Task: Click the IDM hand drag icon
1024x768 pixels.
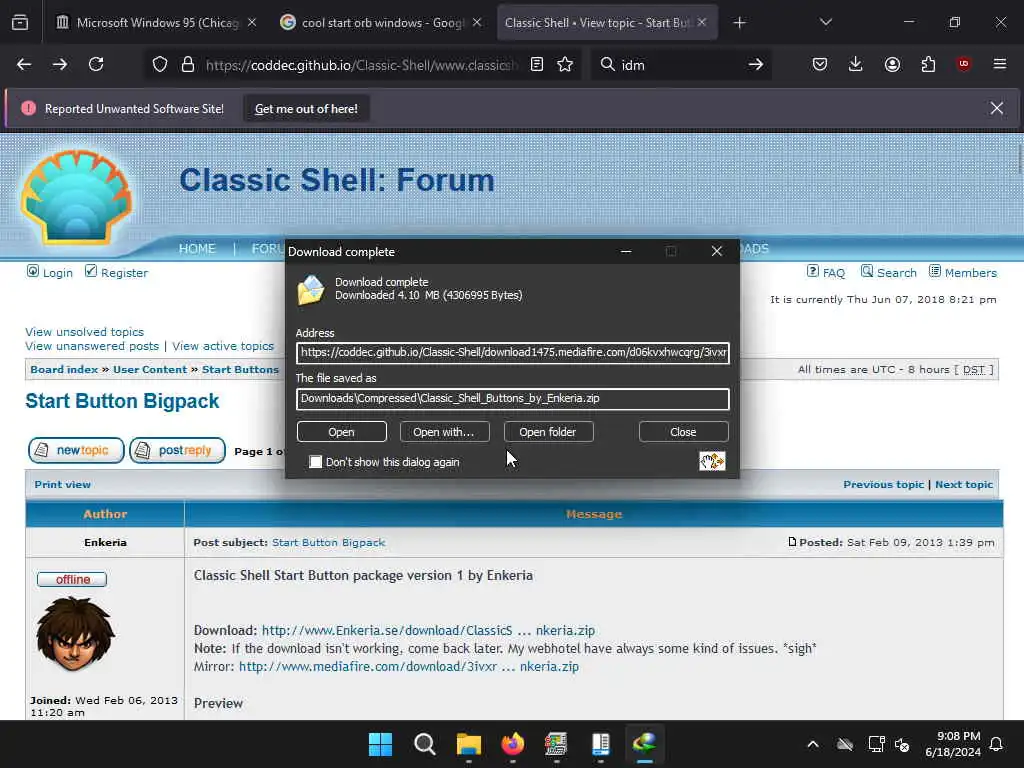Action: 712,461
